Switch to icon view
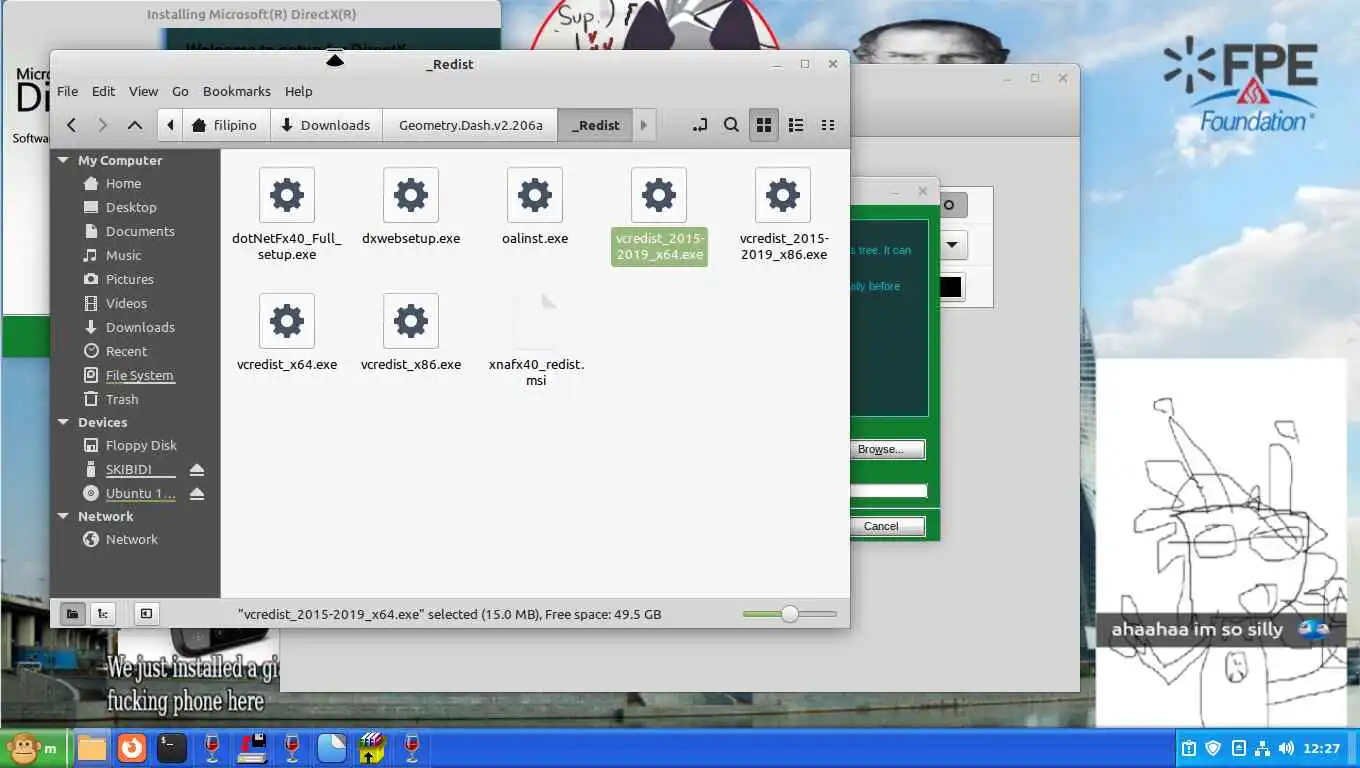The width and height of the screenshot is (1360, 768). (x=764, y=125)
